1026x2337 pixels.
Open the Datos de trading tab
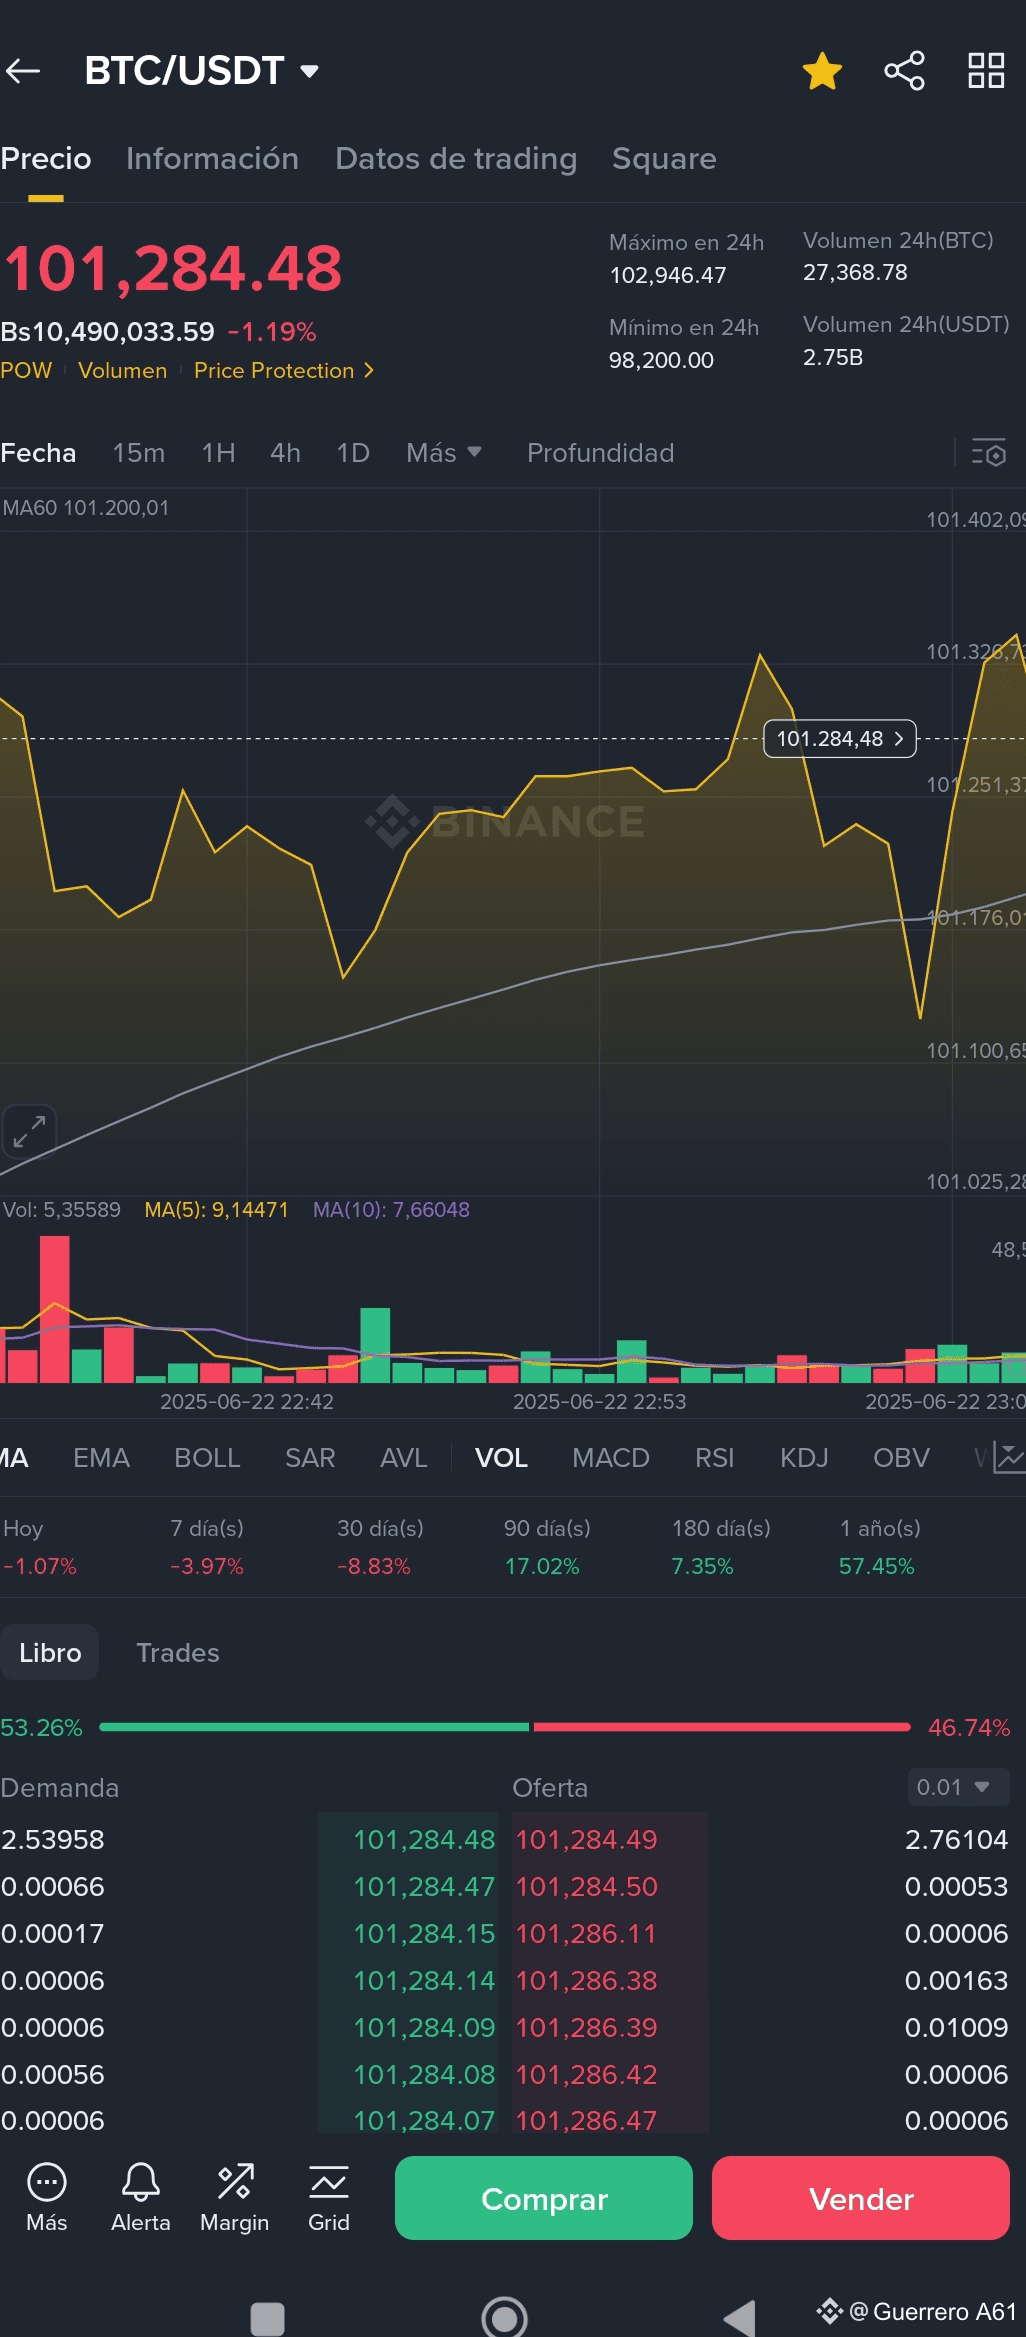pyautogui.click(x=456, y=159)
